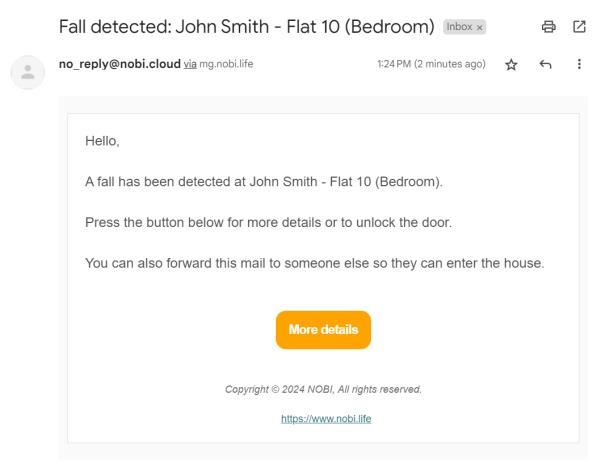Select the mg.nobi.life mailing domain text
This screenshot has height=476, width=597.
coord(226,64)
